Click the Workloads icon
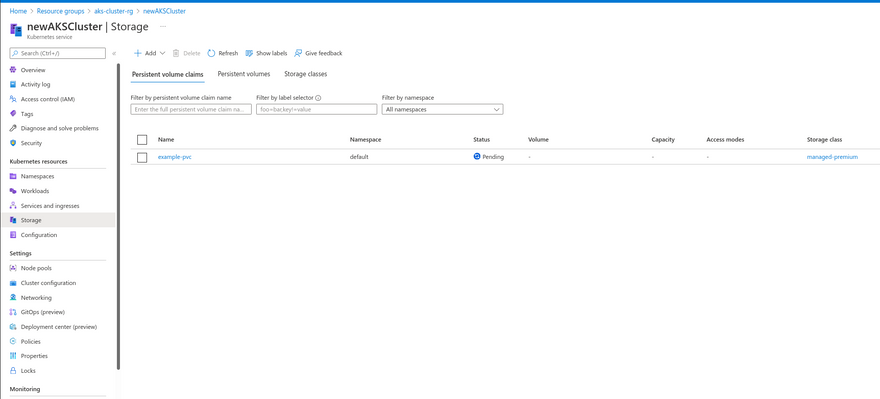Image resolution: width=880 pixels, height=399 pixels. pyautogui.click(x=13, y=191)
